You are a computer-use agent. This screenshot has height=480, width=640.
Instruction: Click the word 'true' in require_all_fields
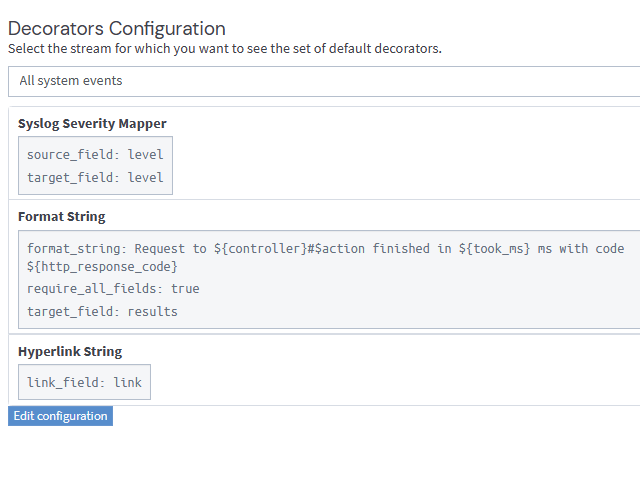click(x=185, y=289)
